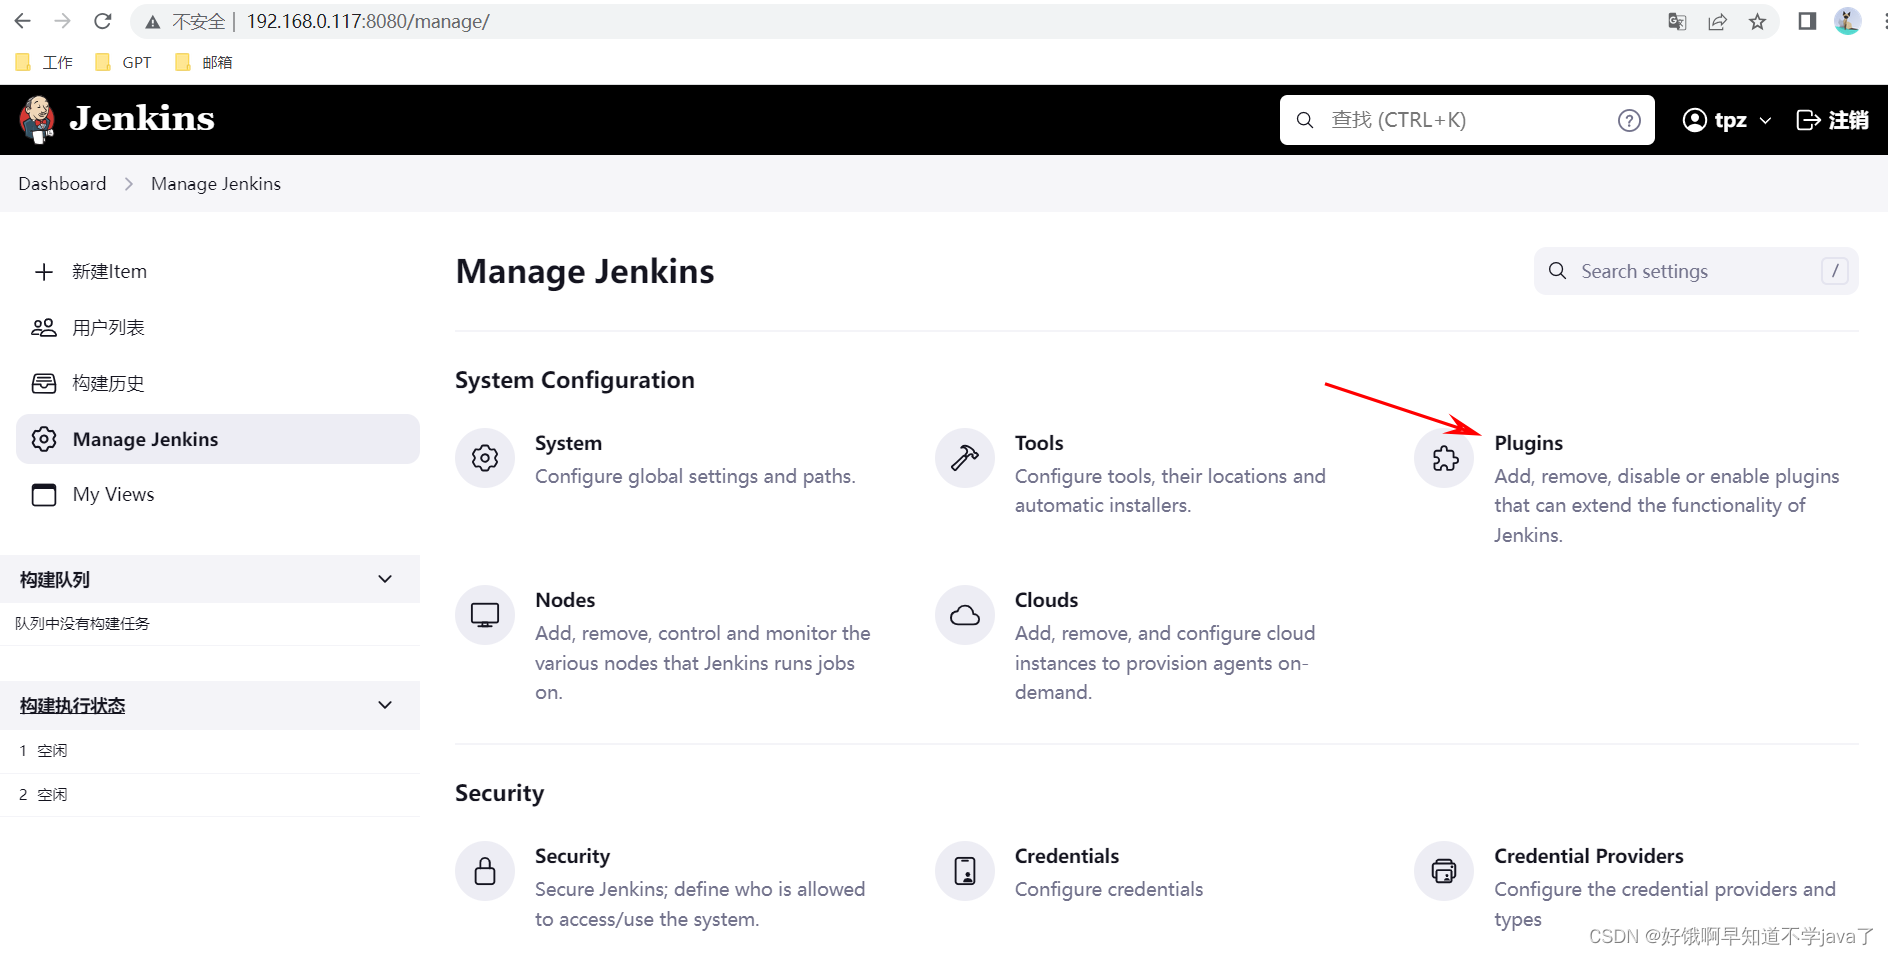Log out with the 注销 button
1888x956 pixels.
(x=1832, y=120)
